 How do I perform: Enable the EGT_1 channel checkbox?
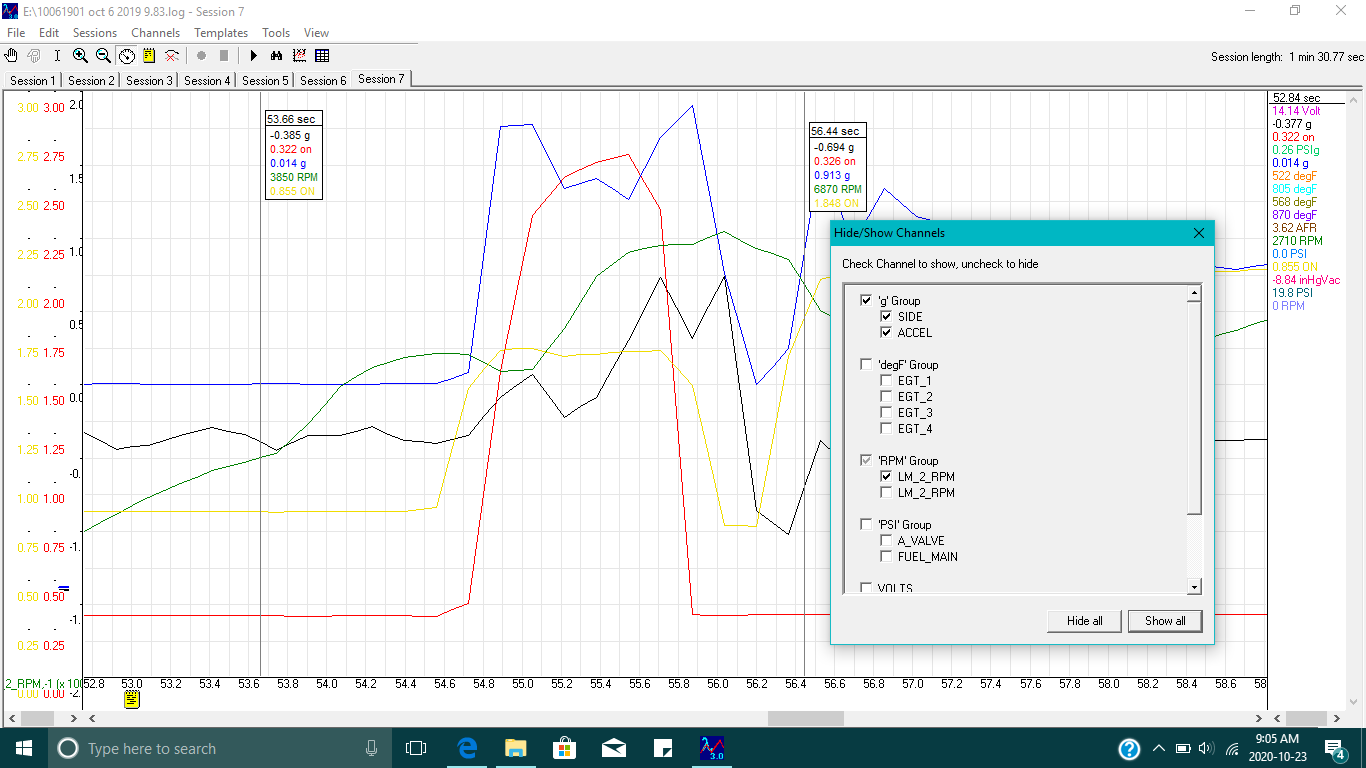[x=886, y=380]
